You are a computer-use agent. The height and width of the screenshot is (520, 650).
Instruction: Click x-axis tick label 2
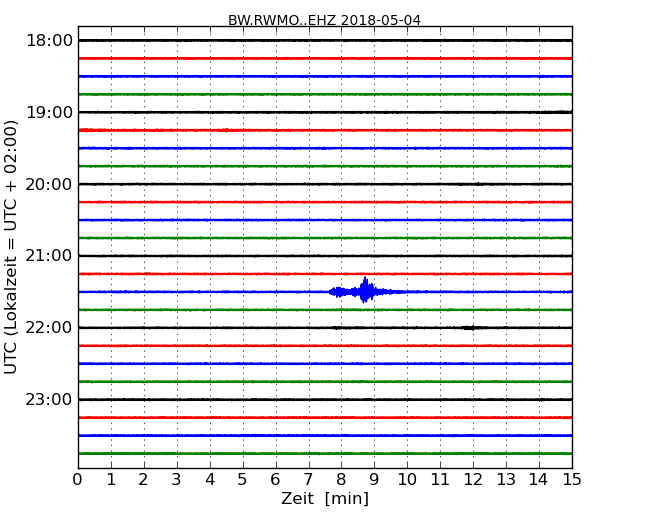[x=144, y=480]
